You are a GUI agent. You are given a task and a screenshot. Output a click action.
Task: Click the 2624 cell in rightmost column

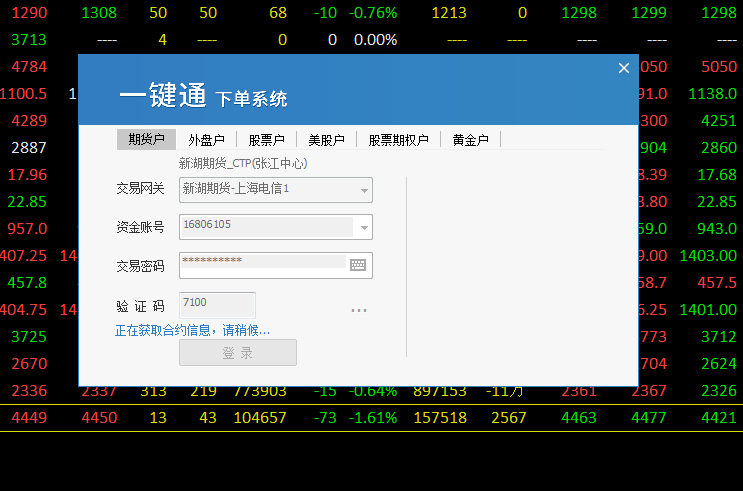(x=719, y=364)
